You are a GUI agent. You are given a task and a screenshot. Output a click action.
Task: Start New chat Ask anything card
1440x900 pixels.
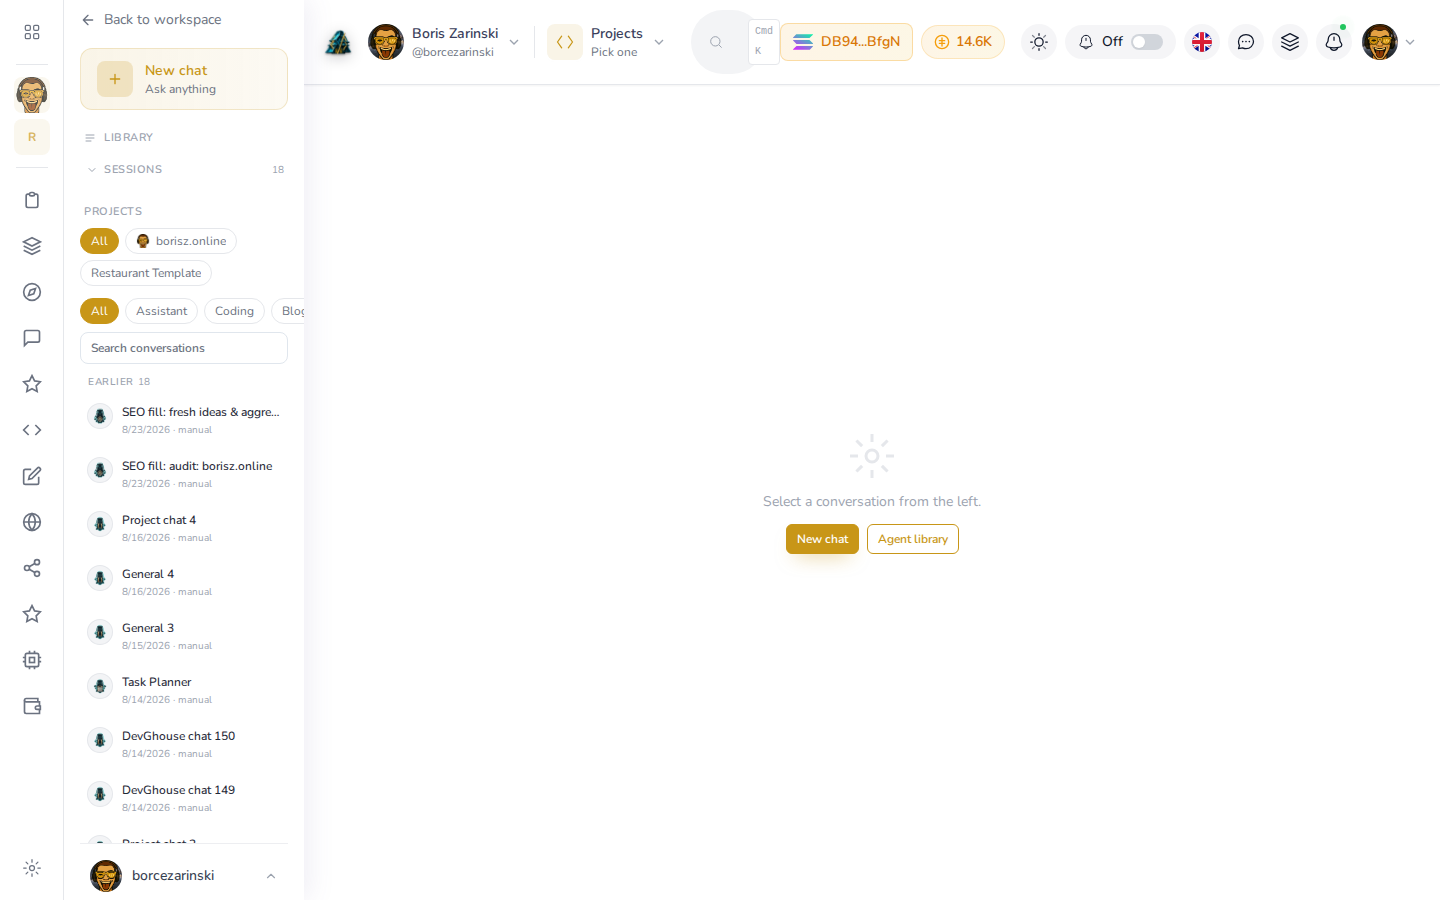[184, 79]
